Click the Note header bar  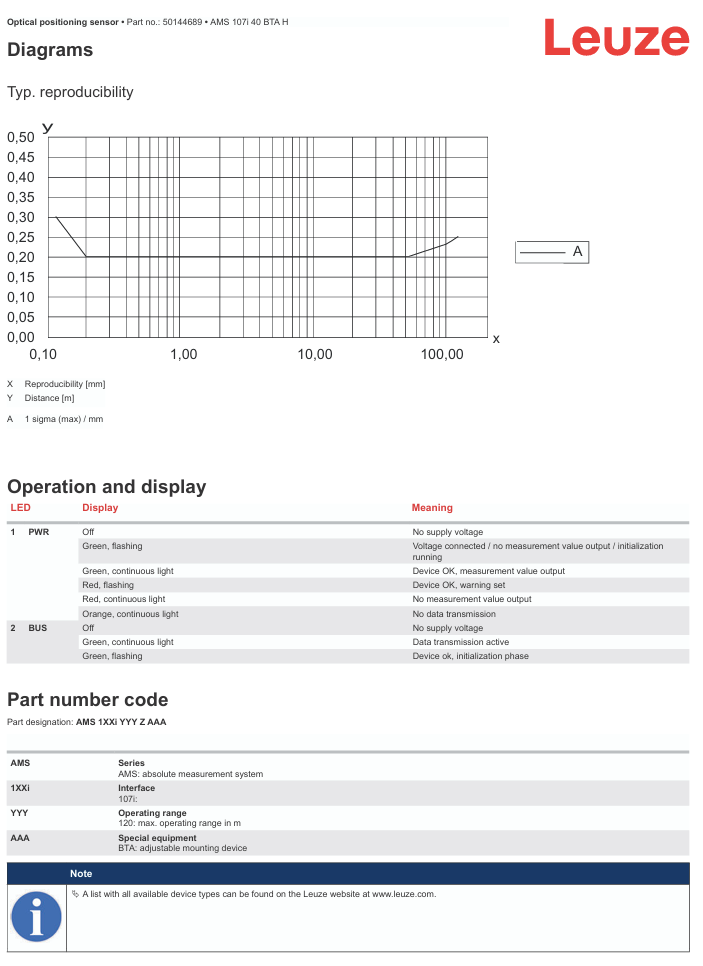pos(378,873)
